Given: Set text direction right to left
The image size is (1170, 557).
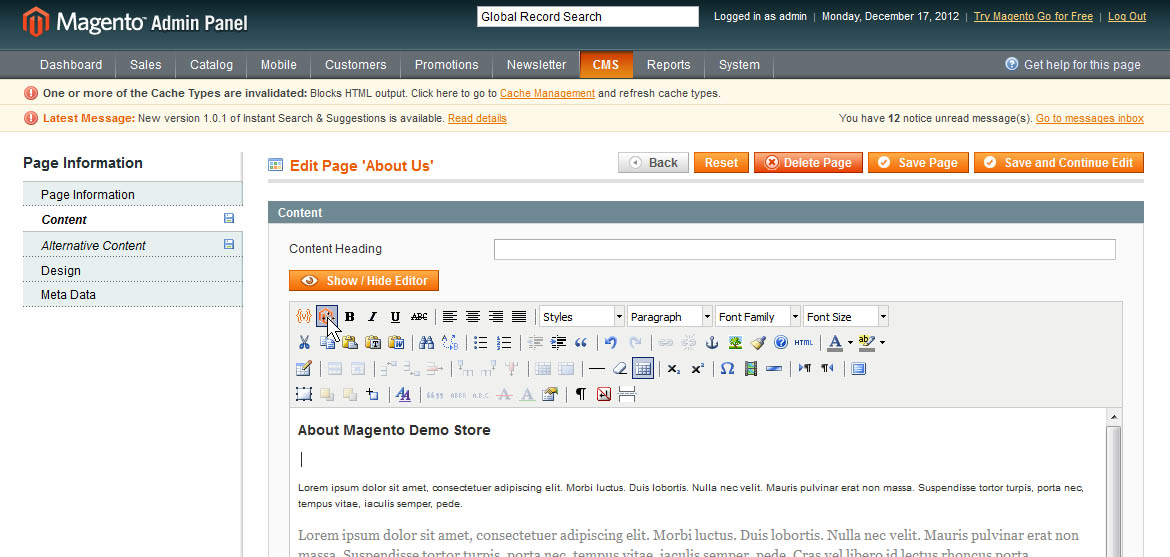Looking at the screenshot, I should point(828,369).
